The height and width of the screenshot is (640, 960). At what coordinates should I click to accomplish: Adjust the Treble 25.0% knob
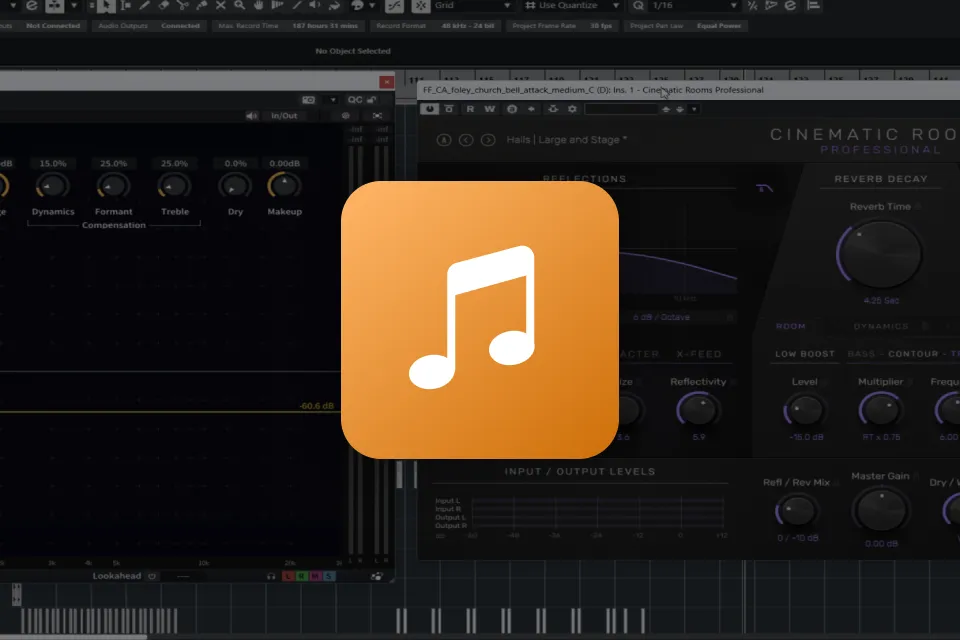tap(174, 186)
